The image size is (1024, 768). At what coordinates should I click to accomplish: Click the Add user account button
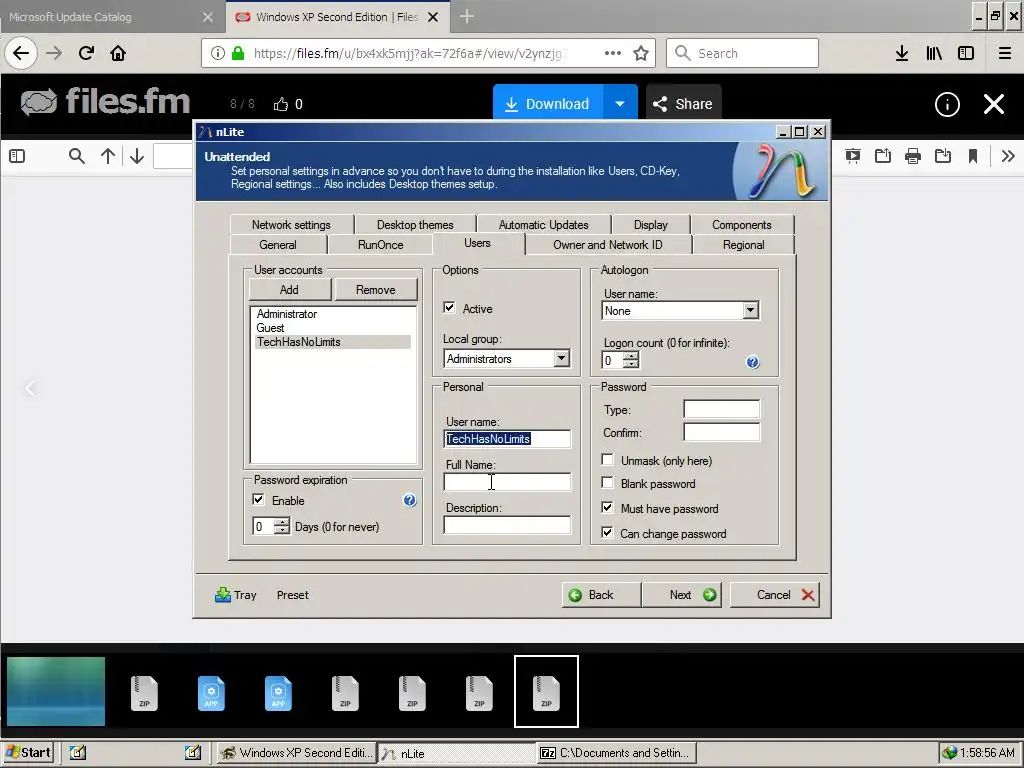point(289,290)
